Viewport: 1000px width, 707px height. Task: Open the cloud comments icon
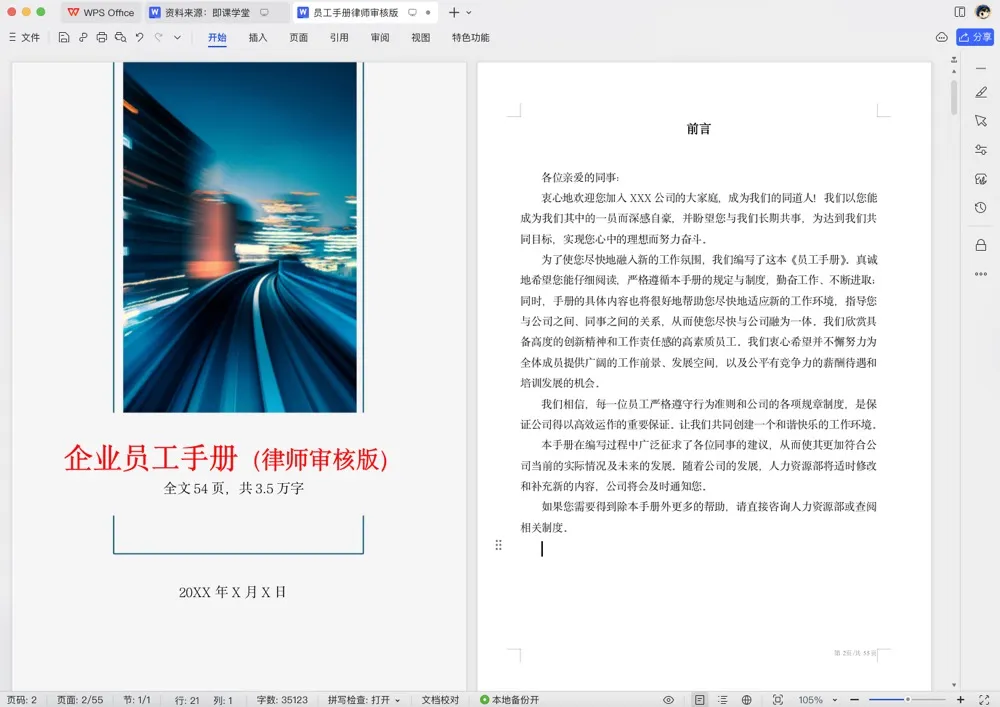941,38
